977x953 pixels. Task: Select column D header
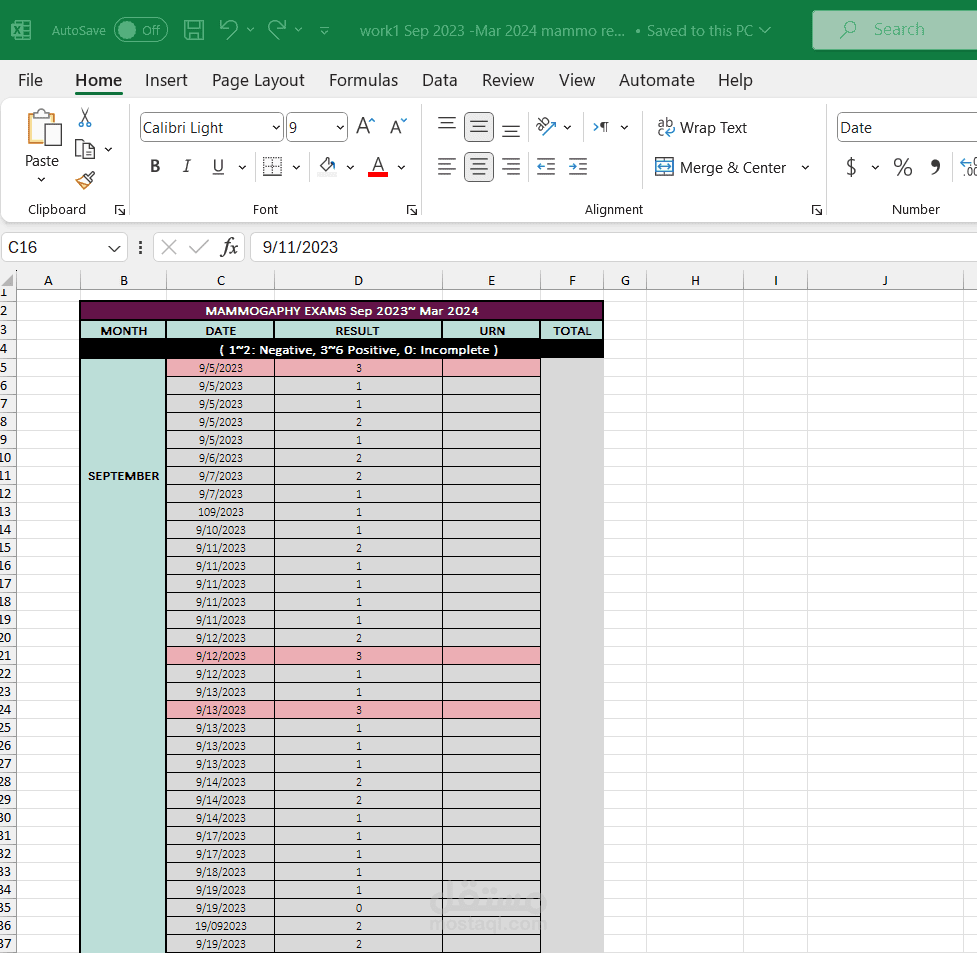point(358,280)
